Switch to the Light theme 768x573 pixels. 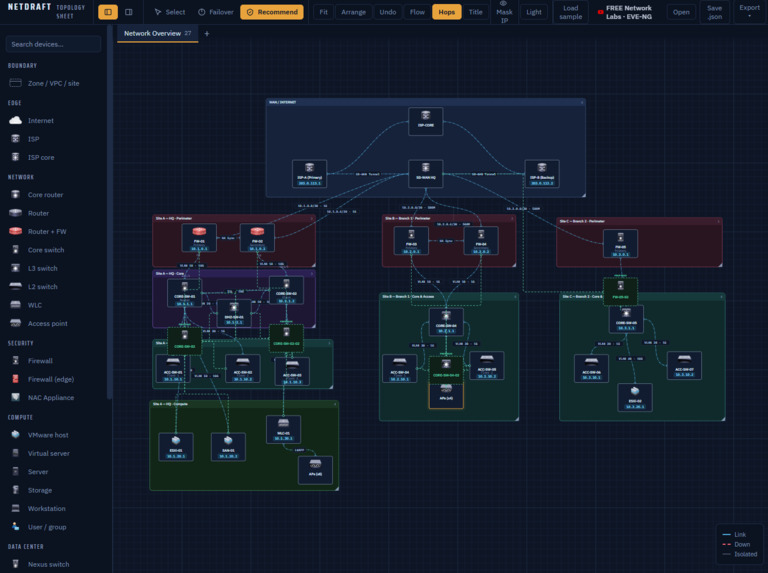coord(534,12)
